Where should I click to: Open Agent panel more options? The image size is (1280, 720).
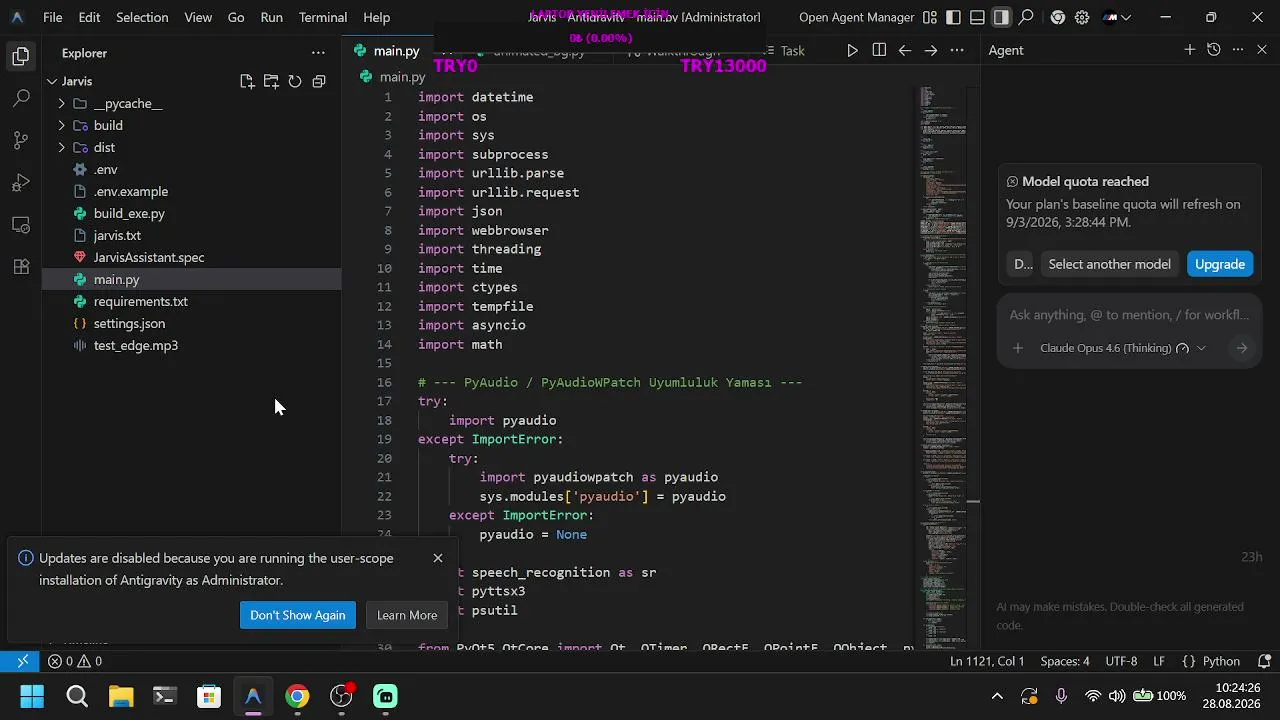click(x=1238, y=50)
